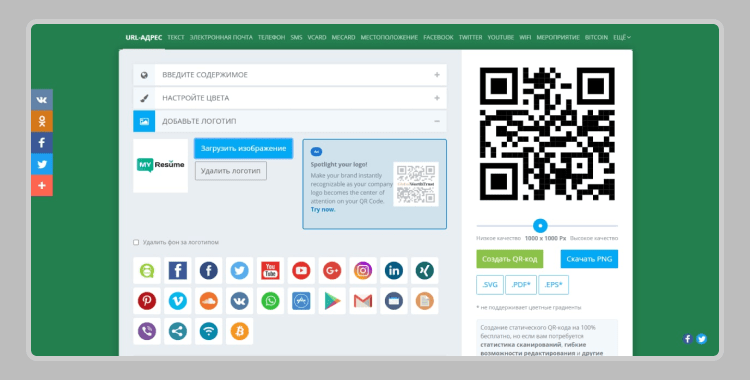Pick the WhatsApp logo

[270, 301]
